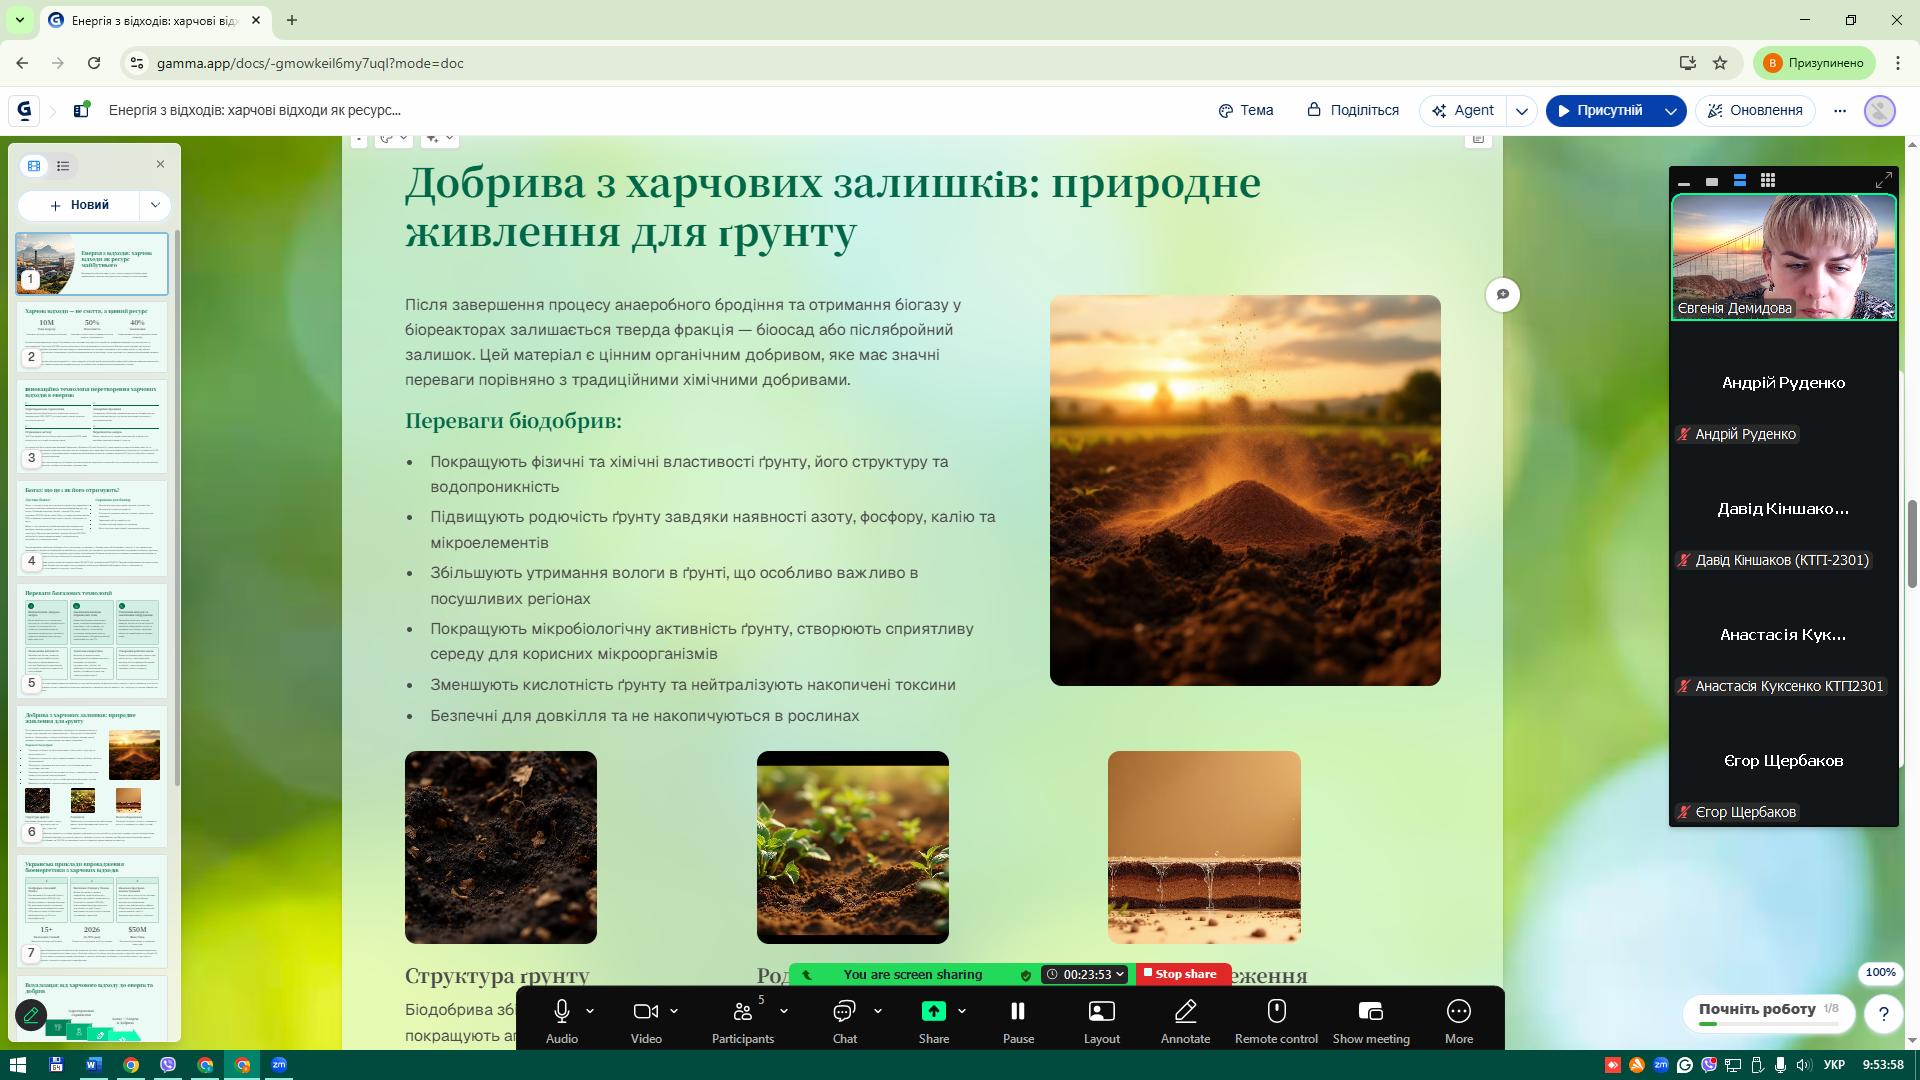Click Remote control mouse icon
1920x1080 pixels.
pyautogui.click(x=1276, y=1012)
